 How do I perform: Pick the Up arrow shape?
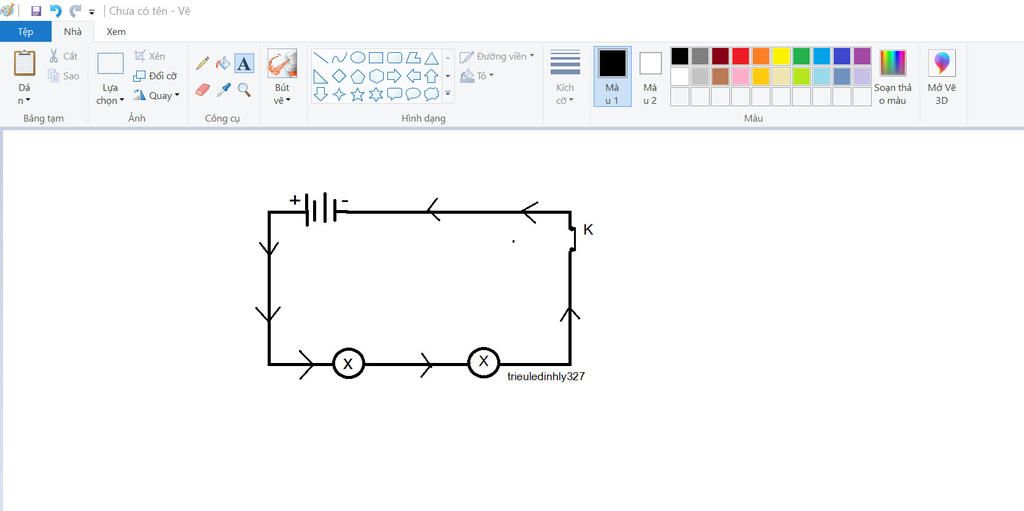click(431, 76)
